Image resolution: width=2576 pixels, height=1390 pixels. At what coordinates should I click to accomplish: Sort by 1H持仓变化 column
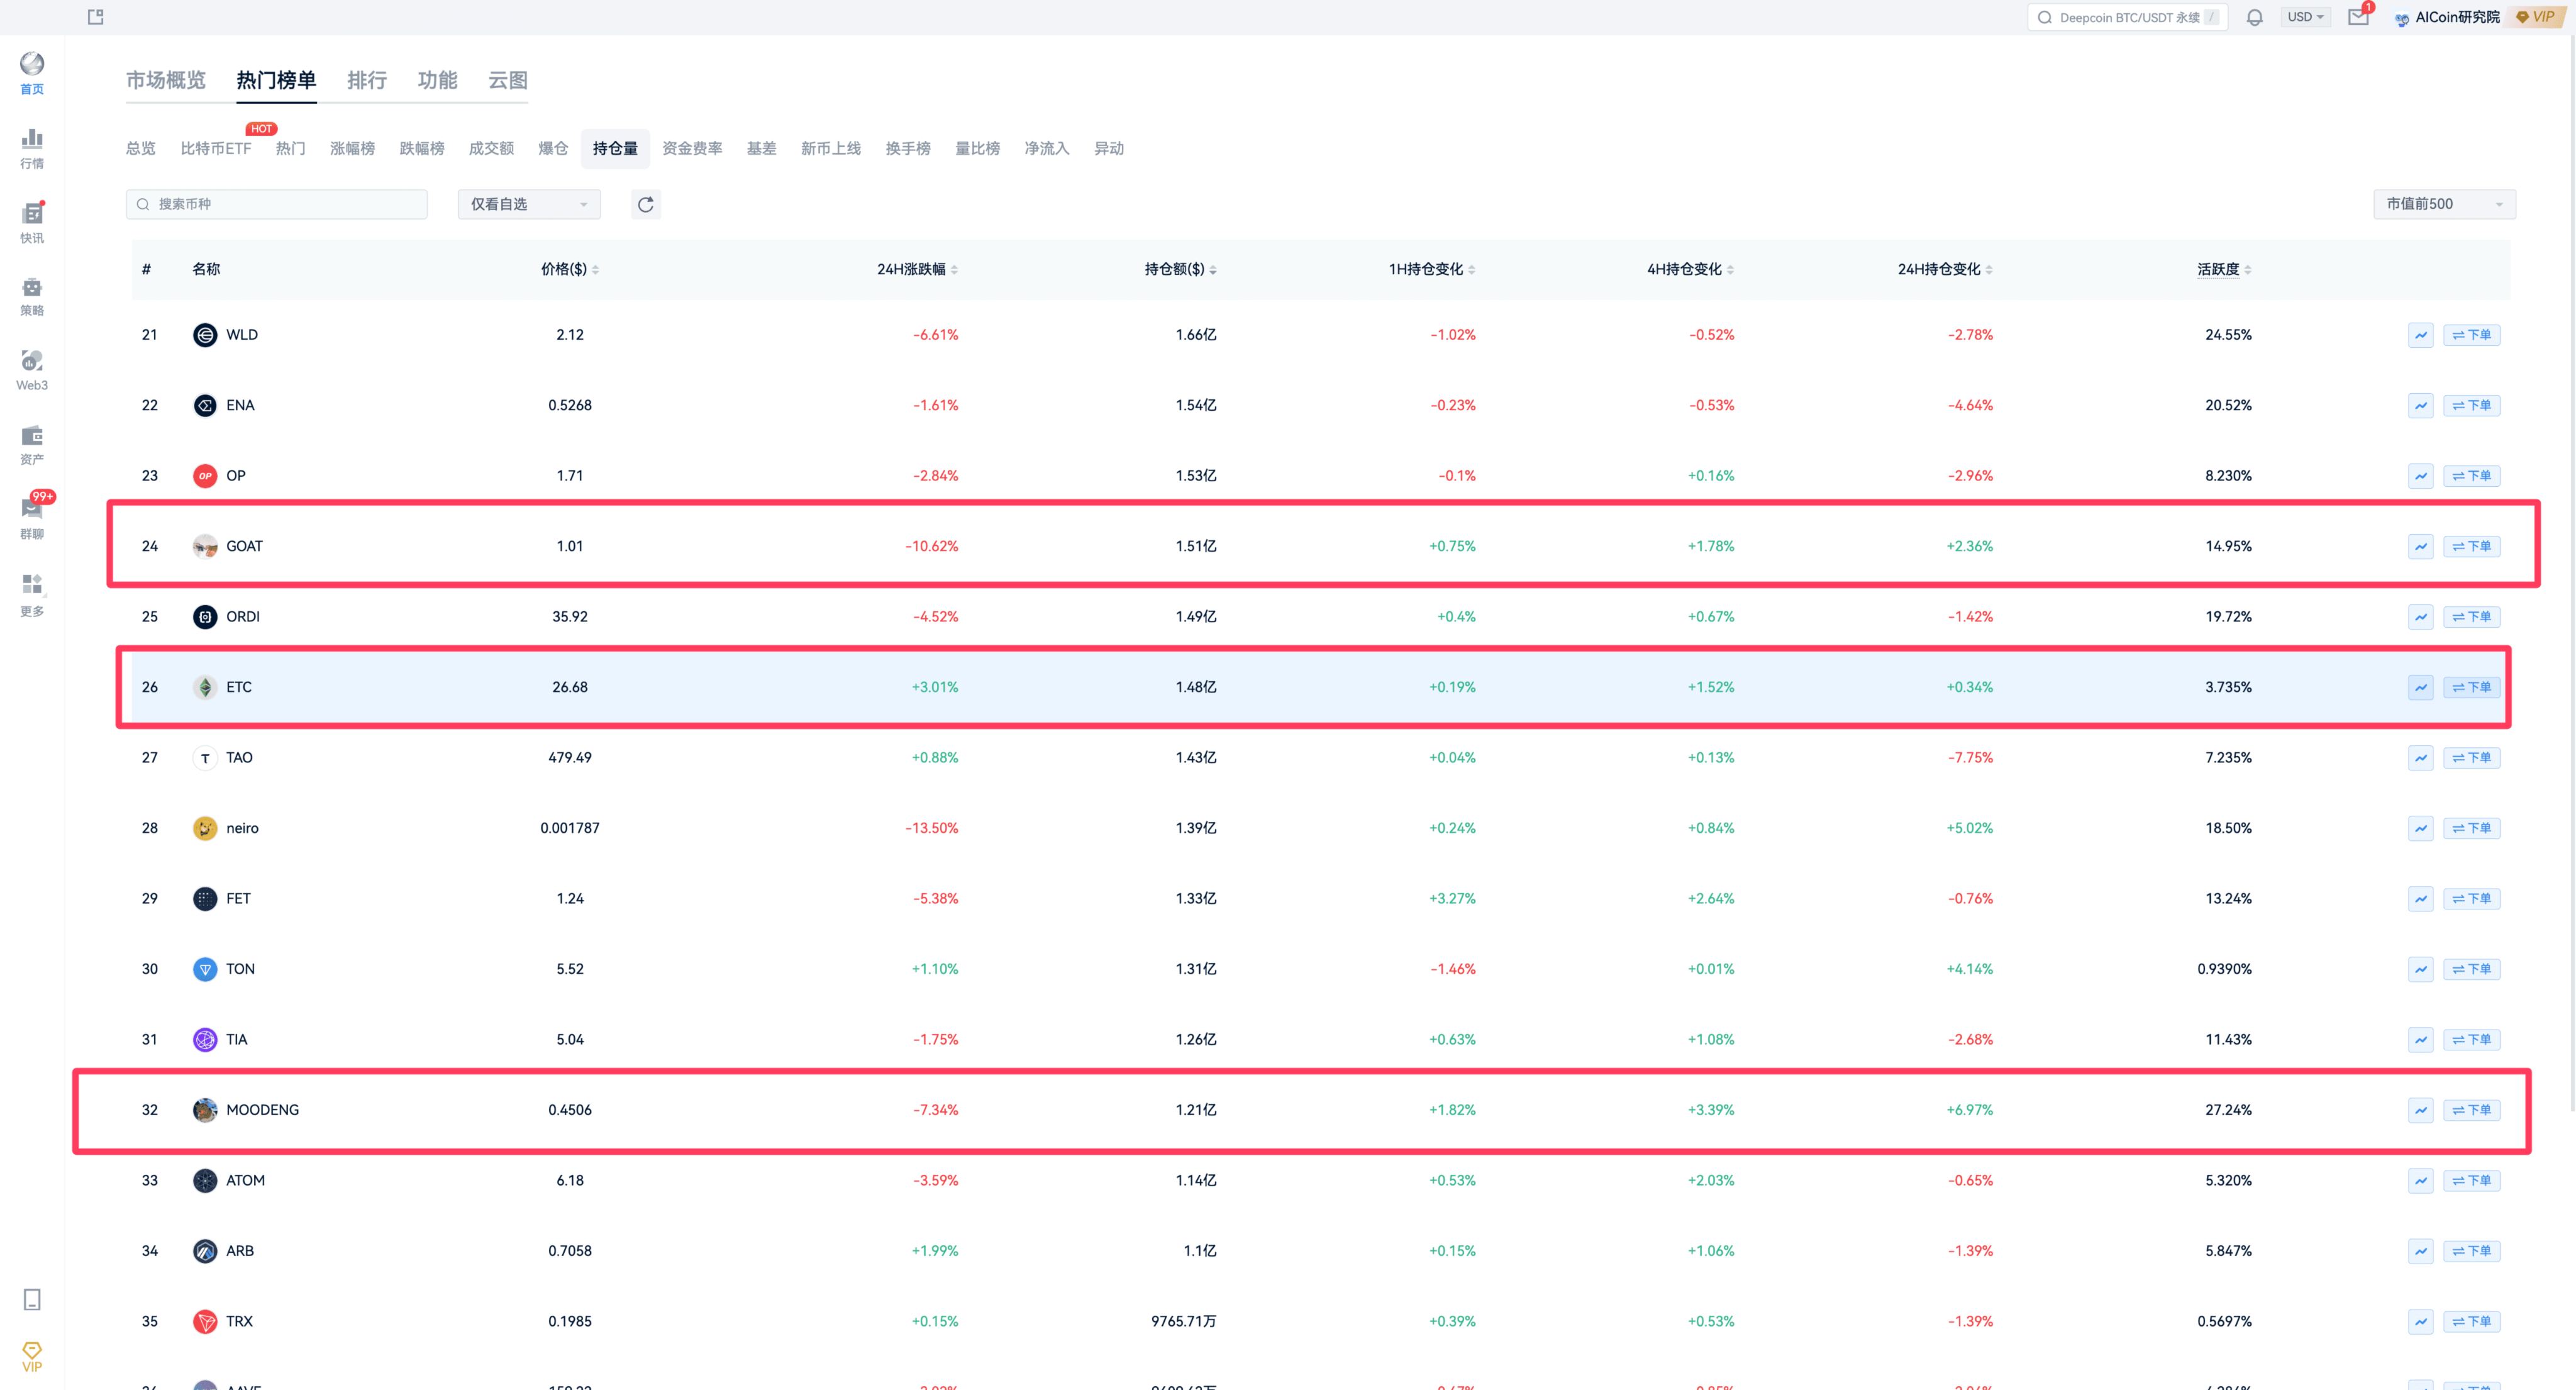tap(1432, 269)
